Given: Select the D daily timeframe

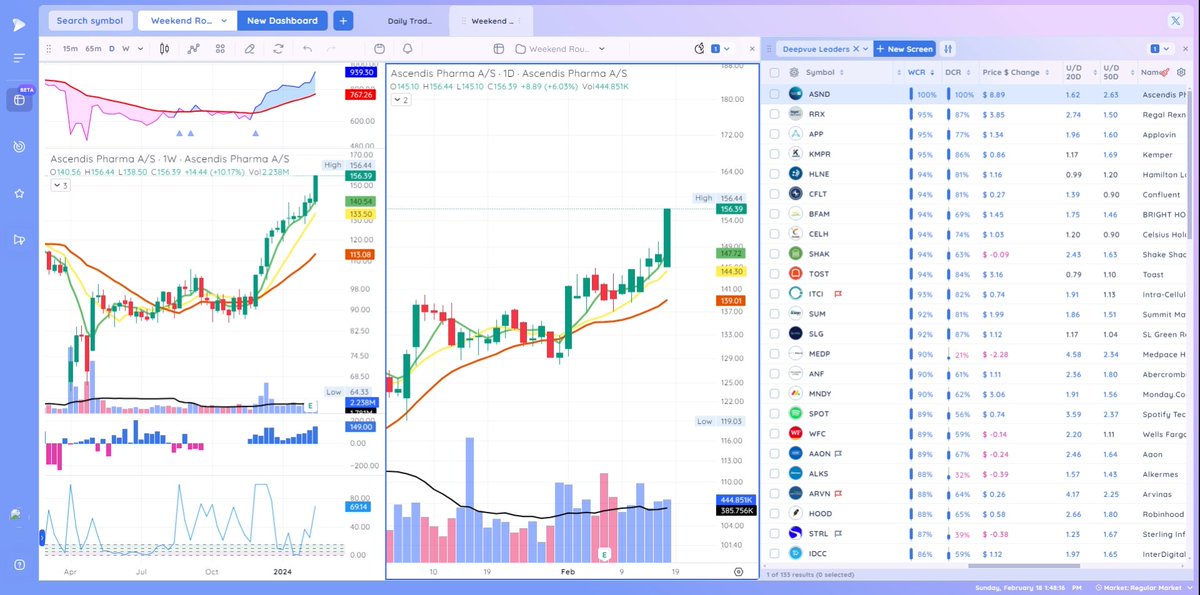Looking at the screenshot, I should (x=112, y=48).
